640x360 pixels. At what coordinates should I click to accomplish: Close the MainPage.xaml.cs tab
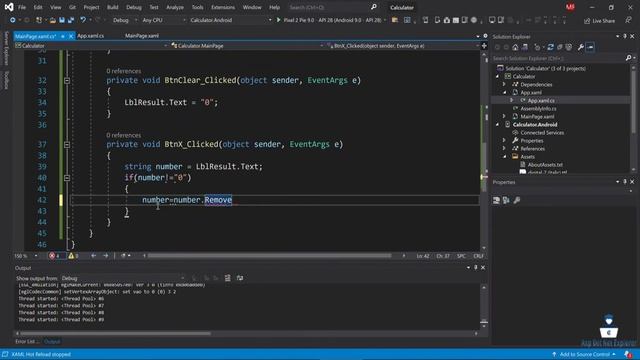coord(71,36)
